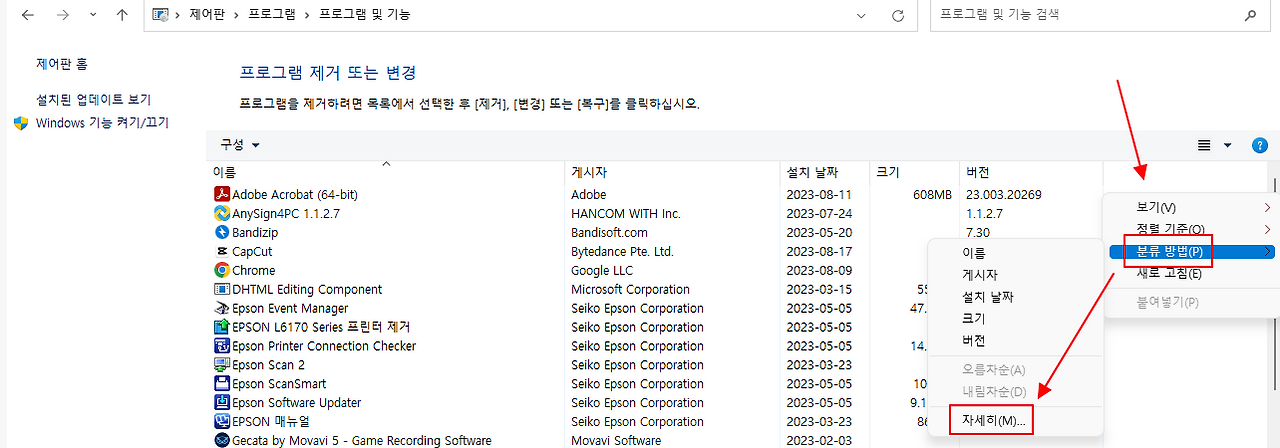Click the HANCOM WITH Inc. publisher cell
Viewport: 1280px width, 448px height.
626,213
